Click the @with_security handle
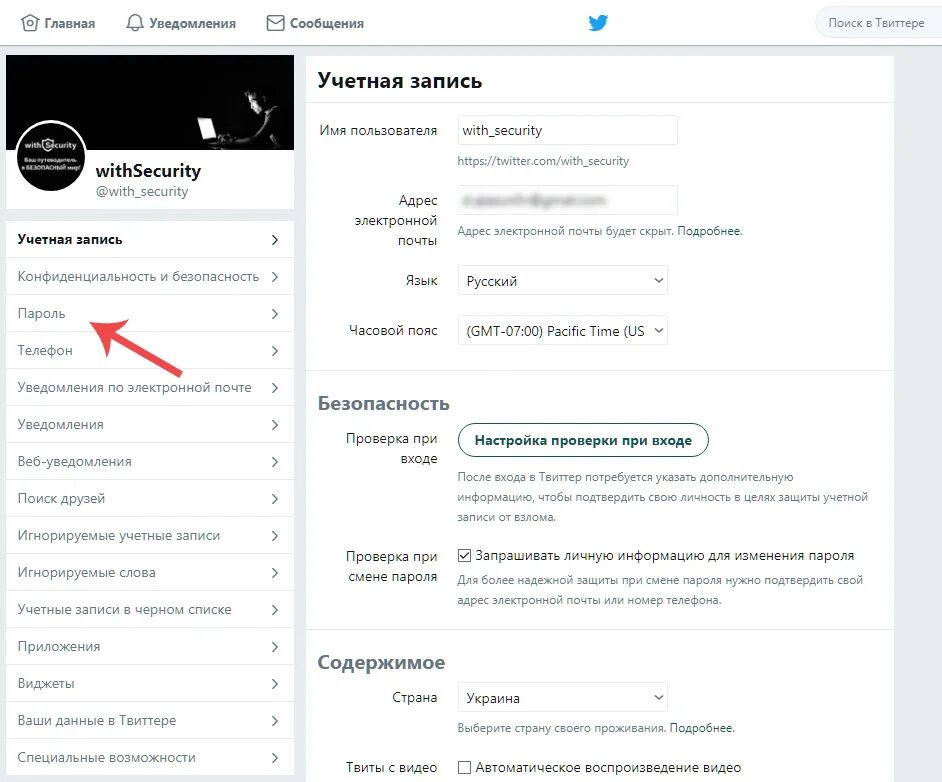This screenshot has height=782, width=942. tap(142, 192)
